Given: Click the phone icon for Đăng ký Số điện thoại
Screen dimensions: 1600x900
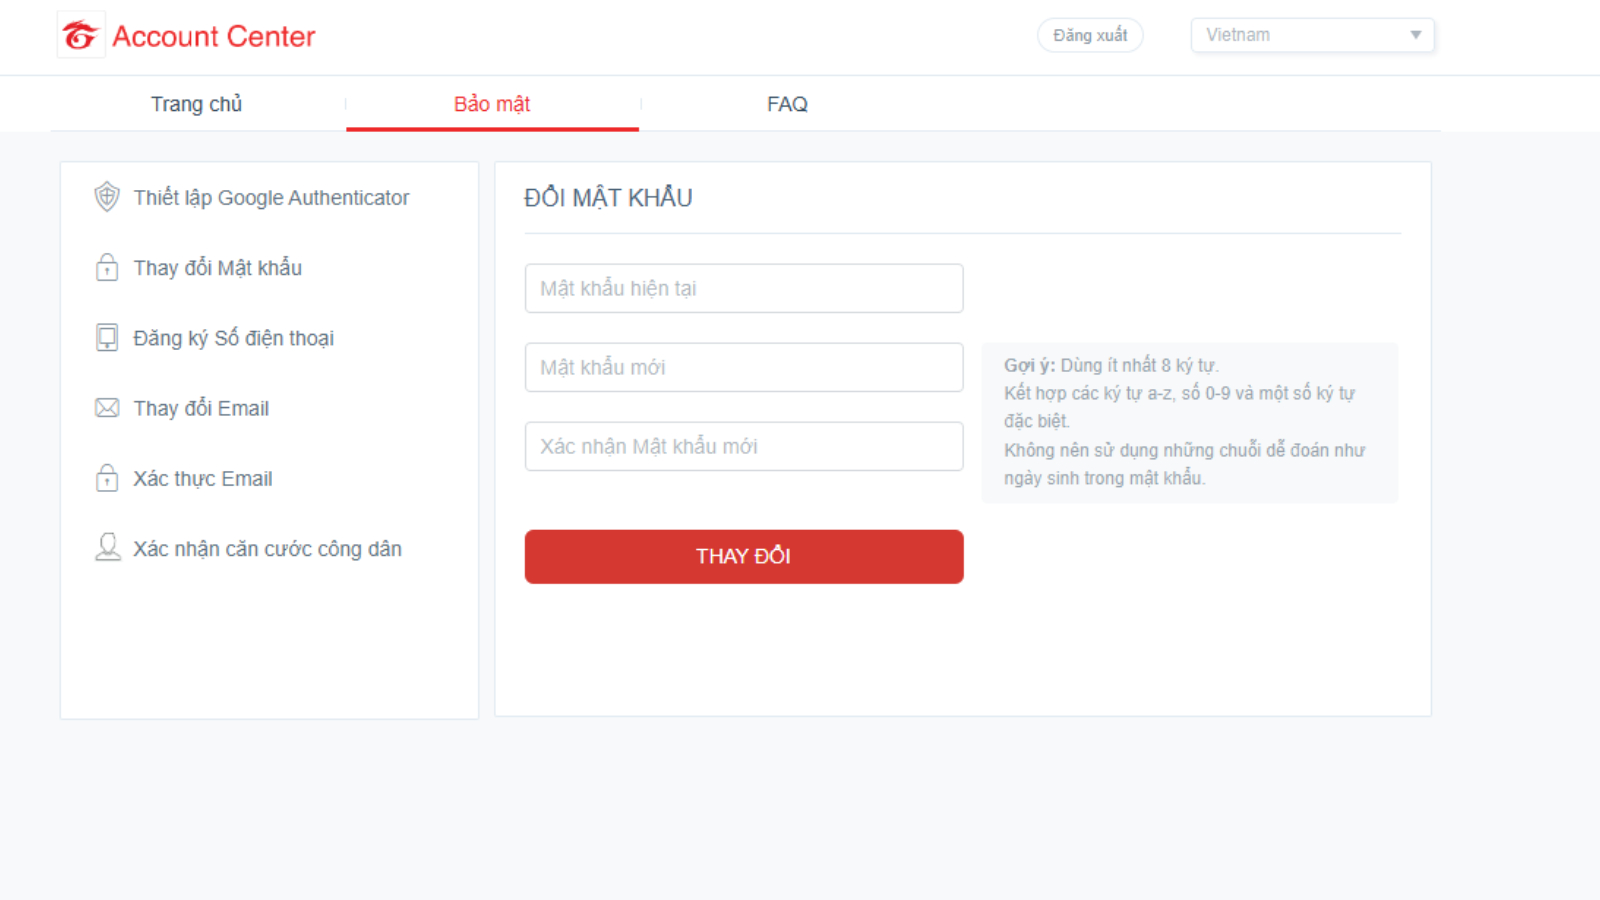Looking at the screenshot, I should pyautogui.click(x=107, y=338).
